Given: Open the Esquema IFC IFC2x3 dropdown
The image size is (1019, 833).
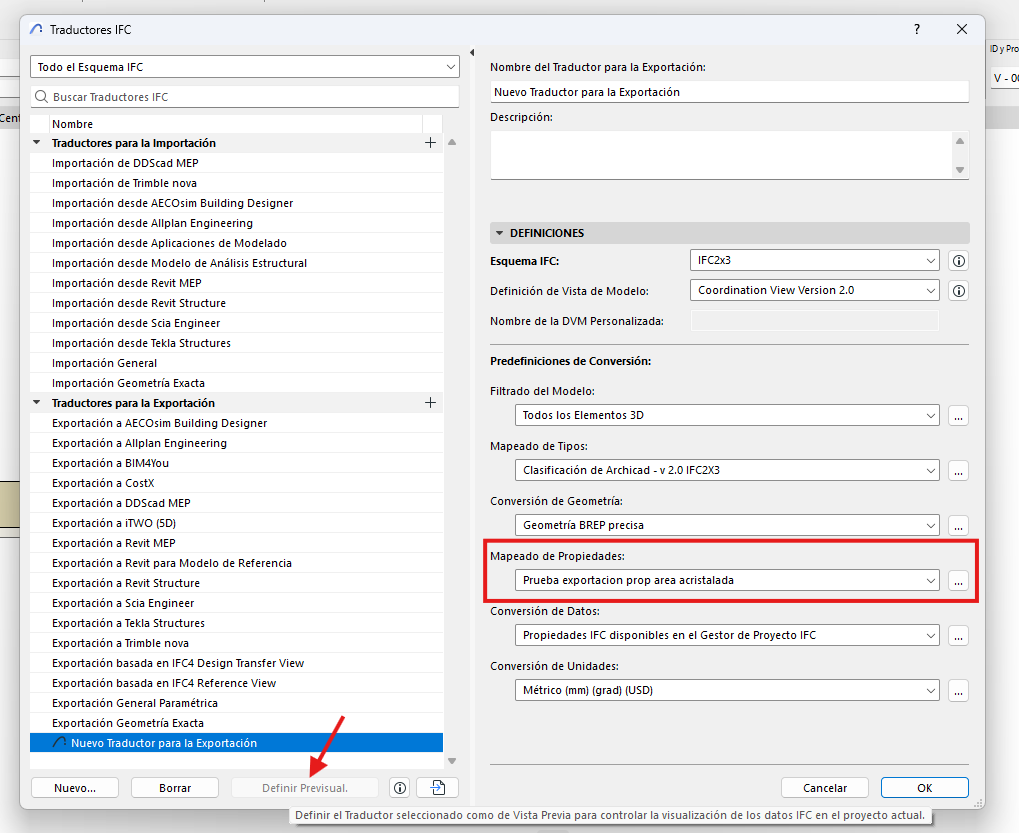Looking at the screenshot, I should click(815, 261).
